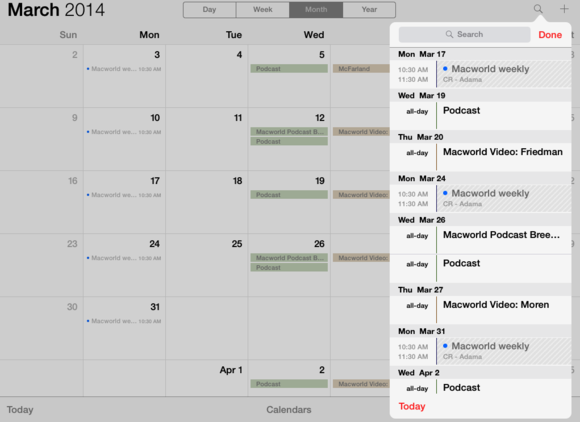Click inside the Search field

(x=464, y=34)
